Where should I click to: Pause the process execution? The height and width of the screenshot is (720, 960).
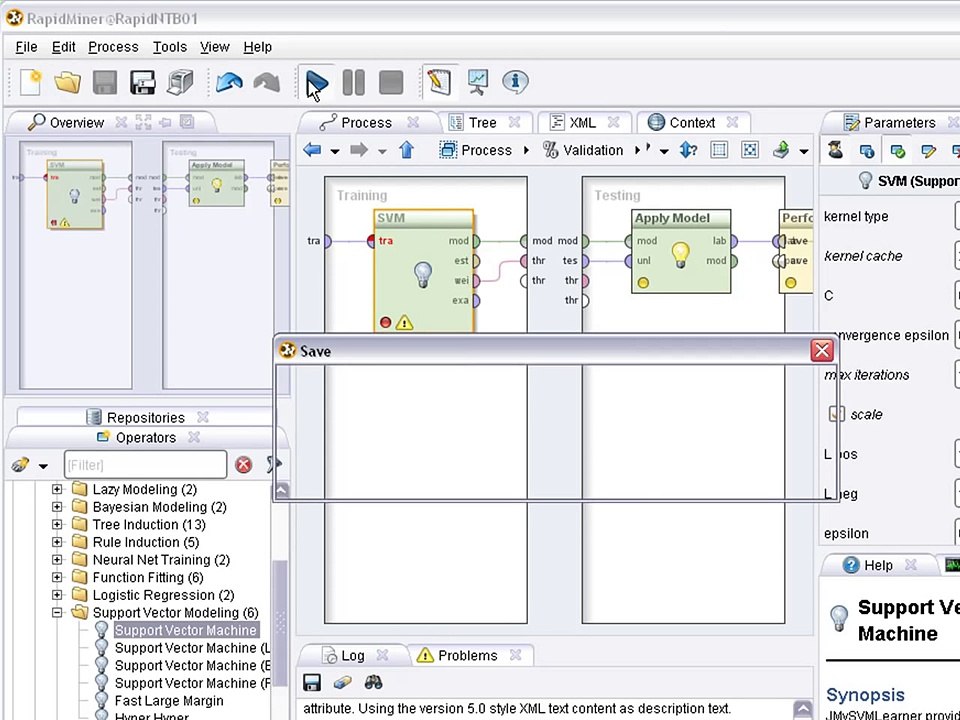[x=353, y=82]
